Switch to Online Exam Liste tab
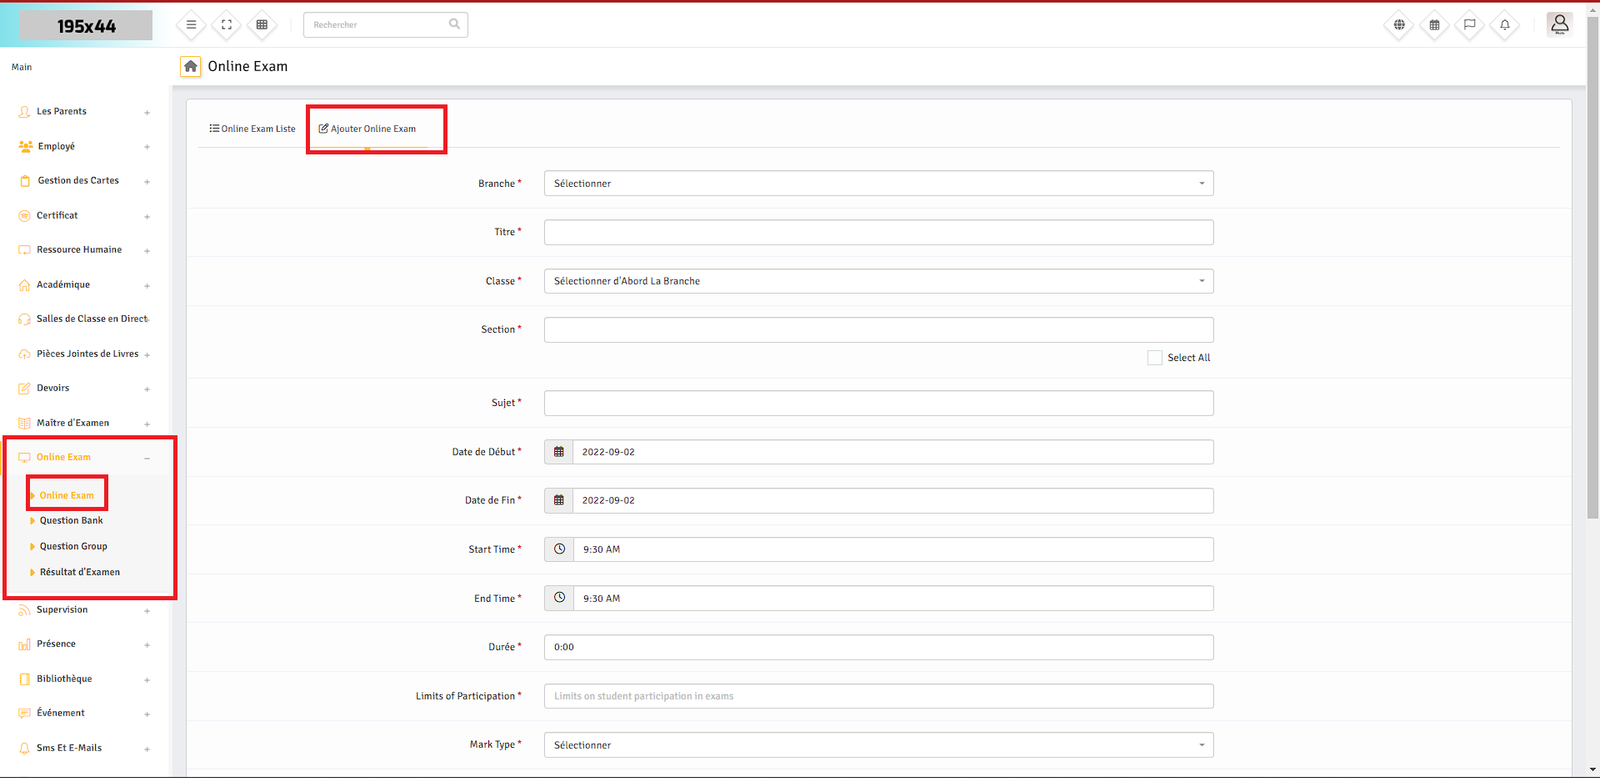Viewport: 1600px width, 778px height. pos(252,129)
